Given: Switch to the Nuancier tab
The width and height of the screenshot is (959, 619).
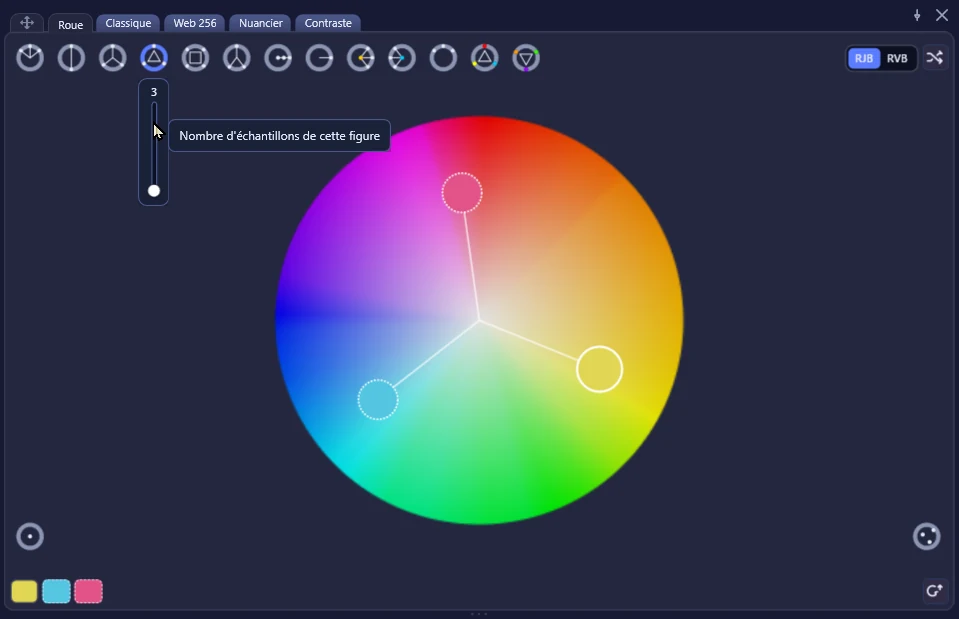Looking at the screenshot, I should tap(261, 23).
